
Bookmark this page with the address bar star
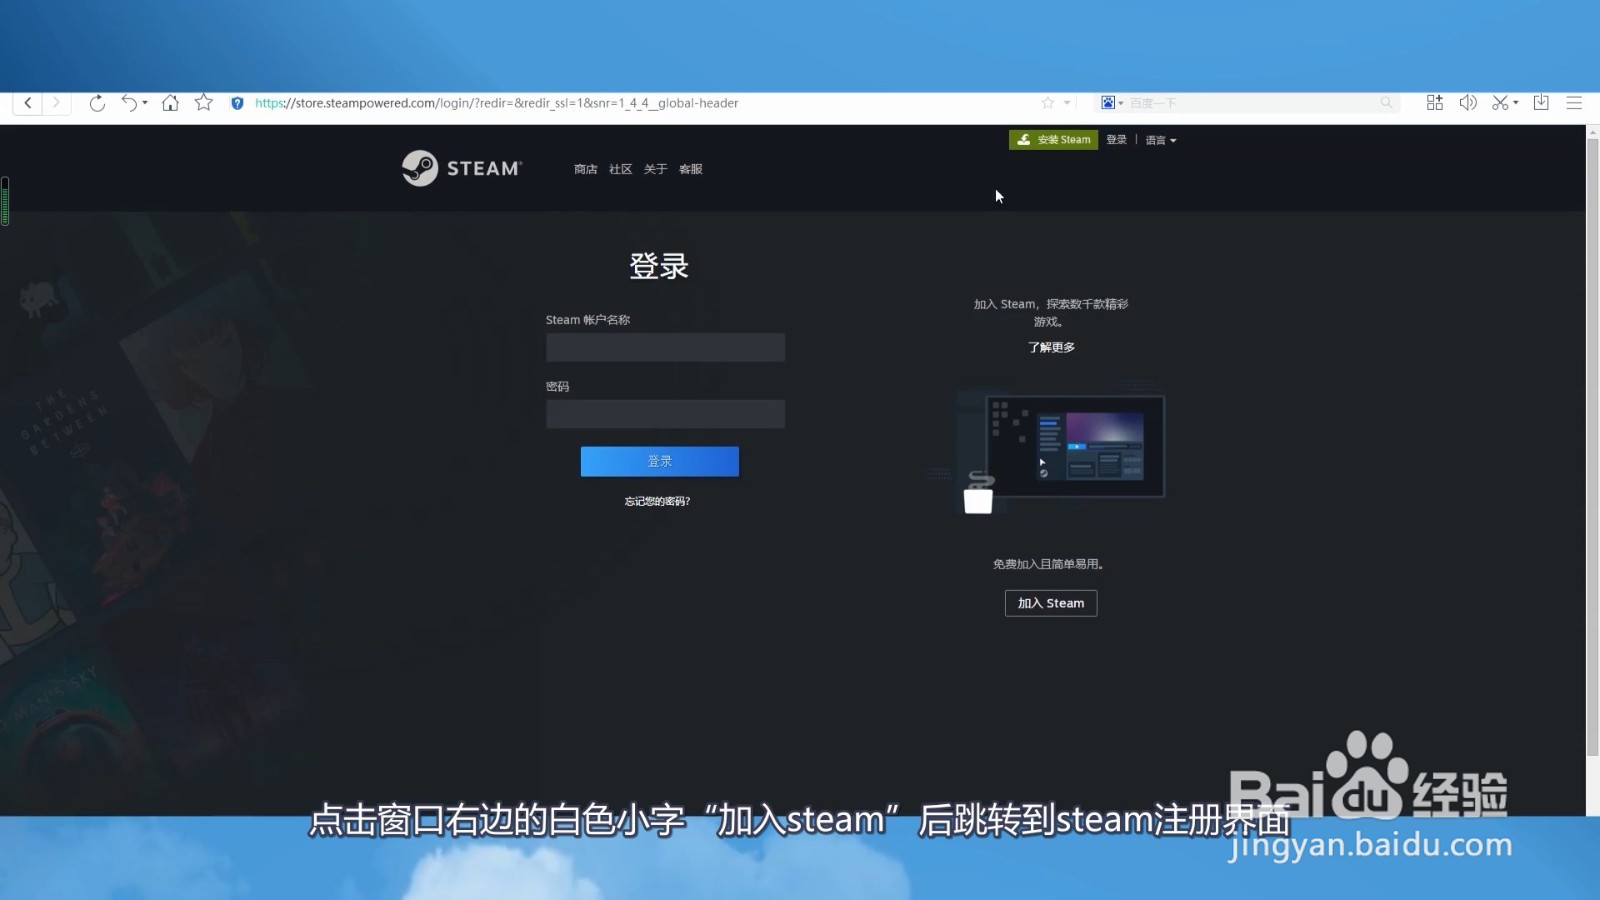click(1048, 103)
